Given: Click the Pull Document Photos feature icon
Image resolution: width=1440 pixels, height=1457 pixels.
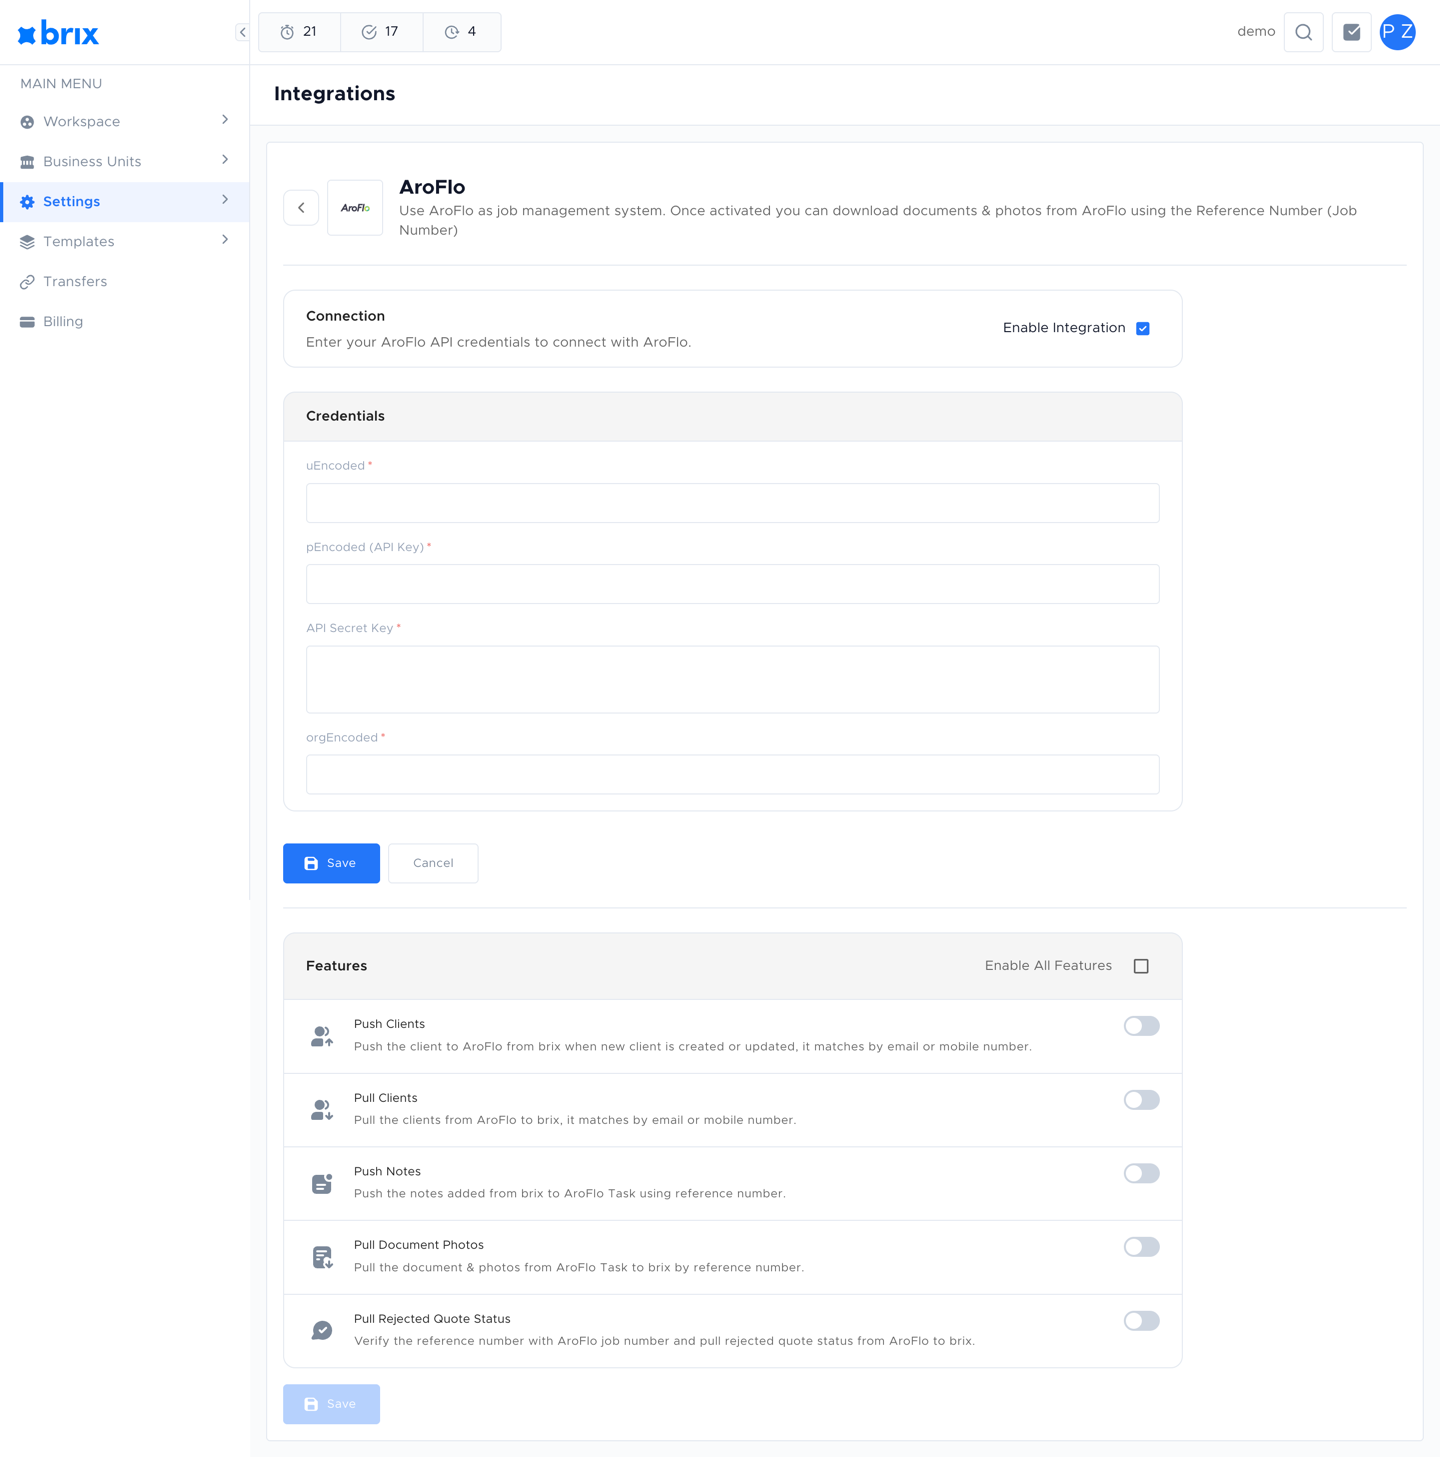Looking at the screenshot, I should [x=322, y=1257].
